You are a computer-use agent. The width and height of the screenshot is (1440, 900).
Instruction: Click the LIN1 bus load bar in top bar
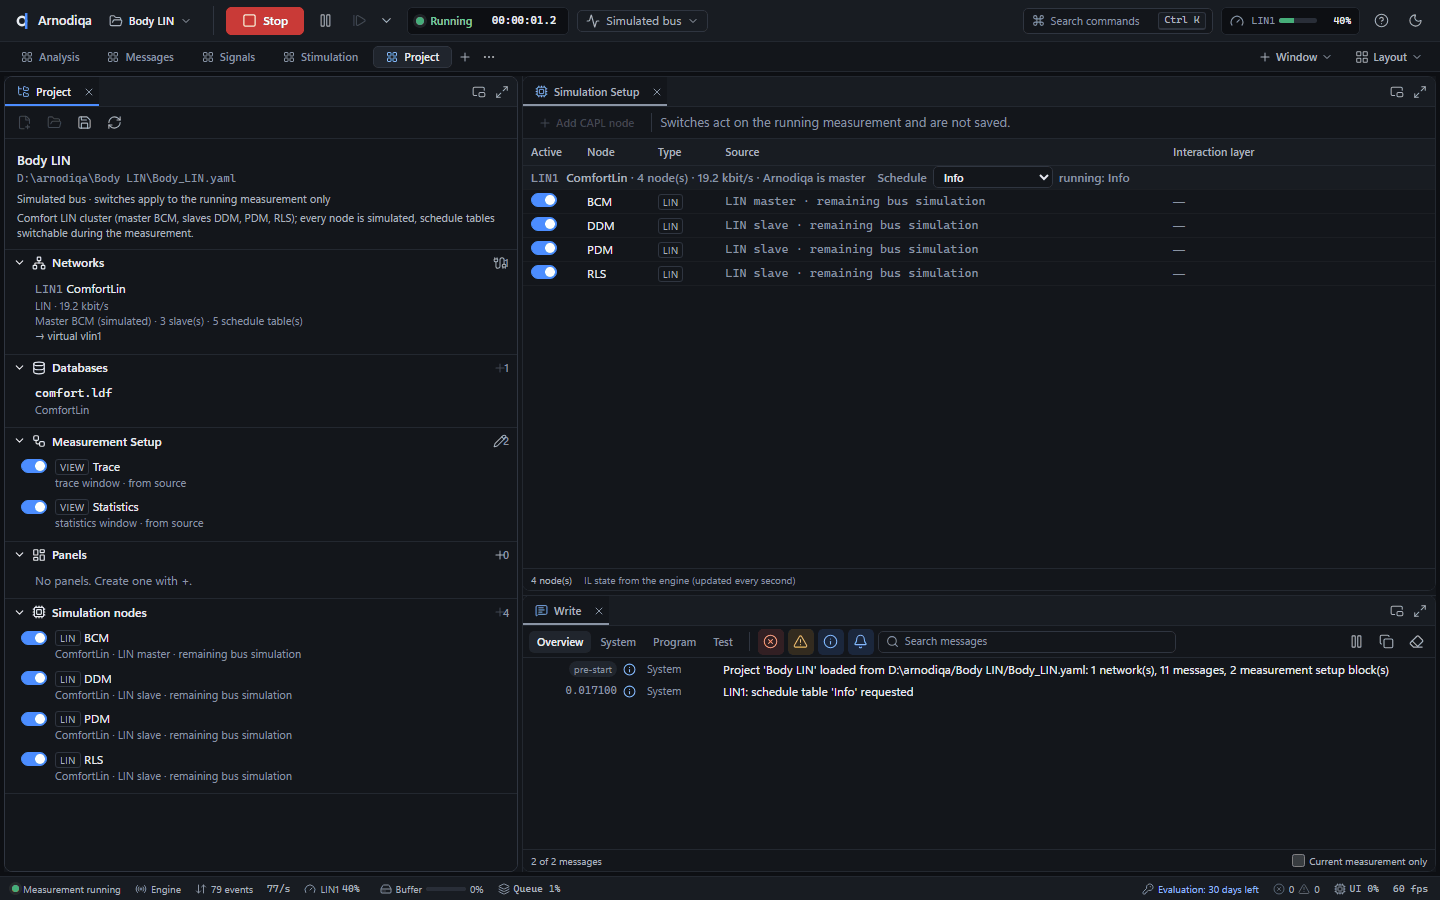[1299, 21]
